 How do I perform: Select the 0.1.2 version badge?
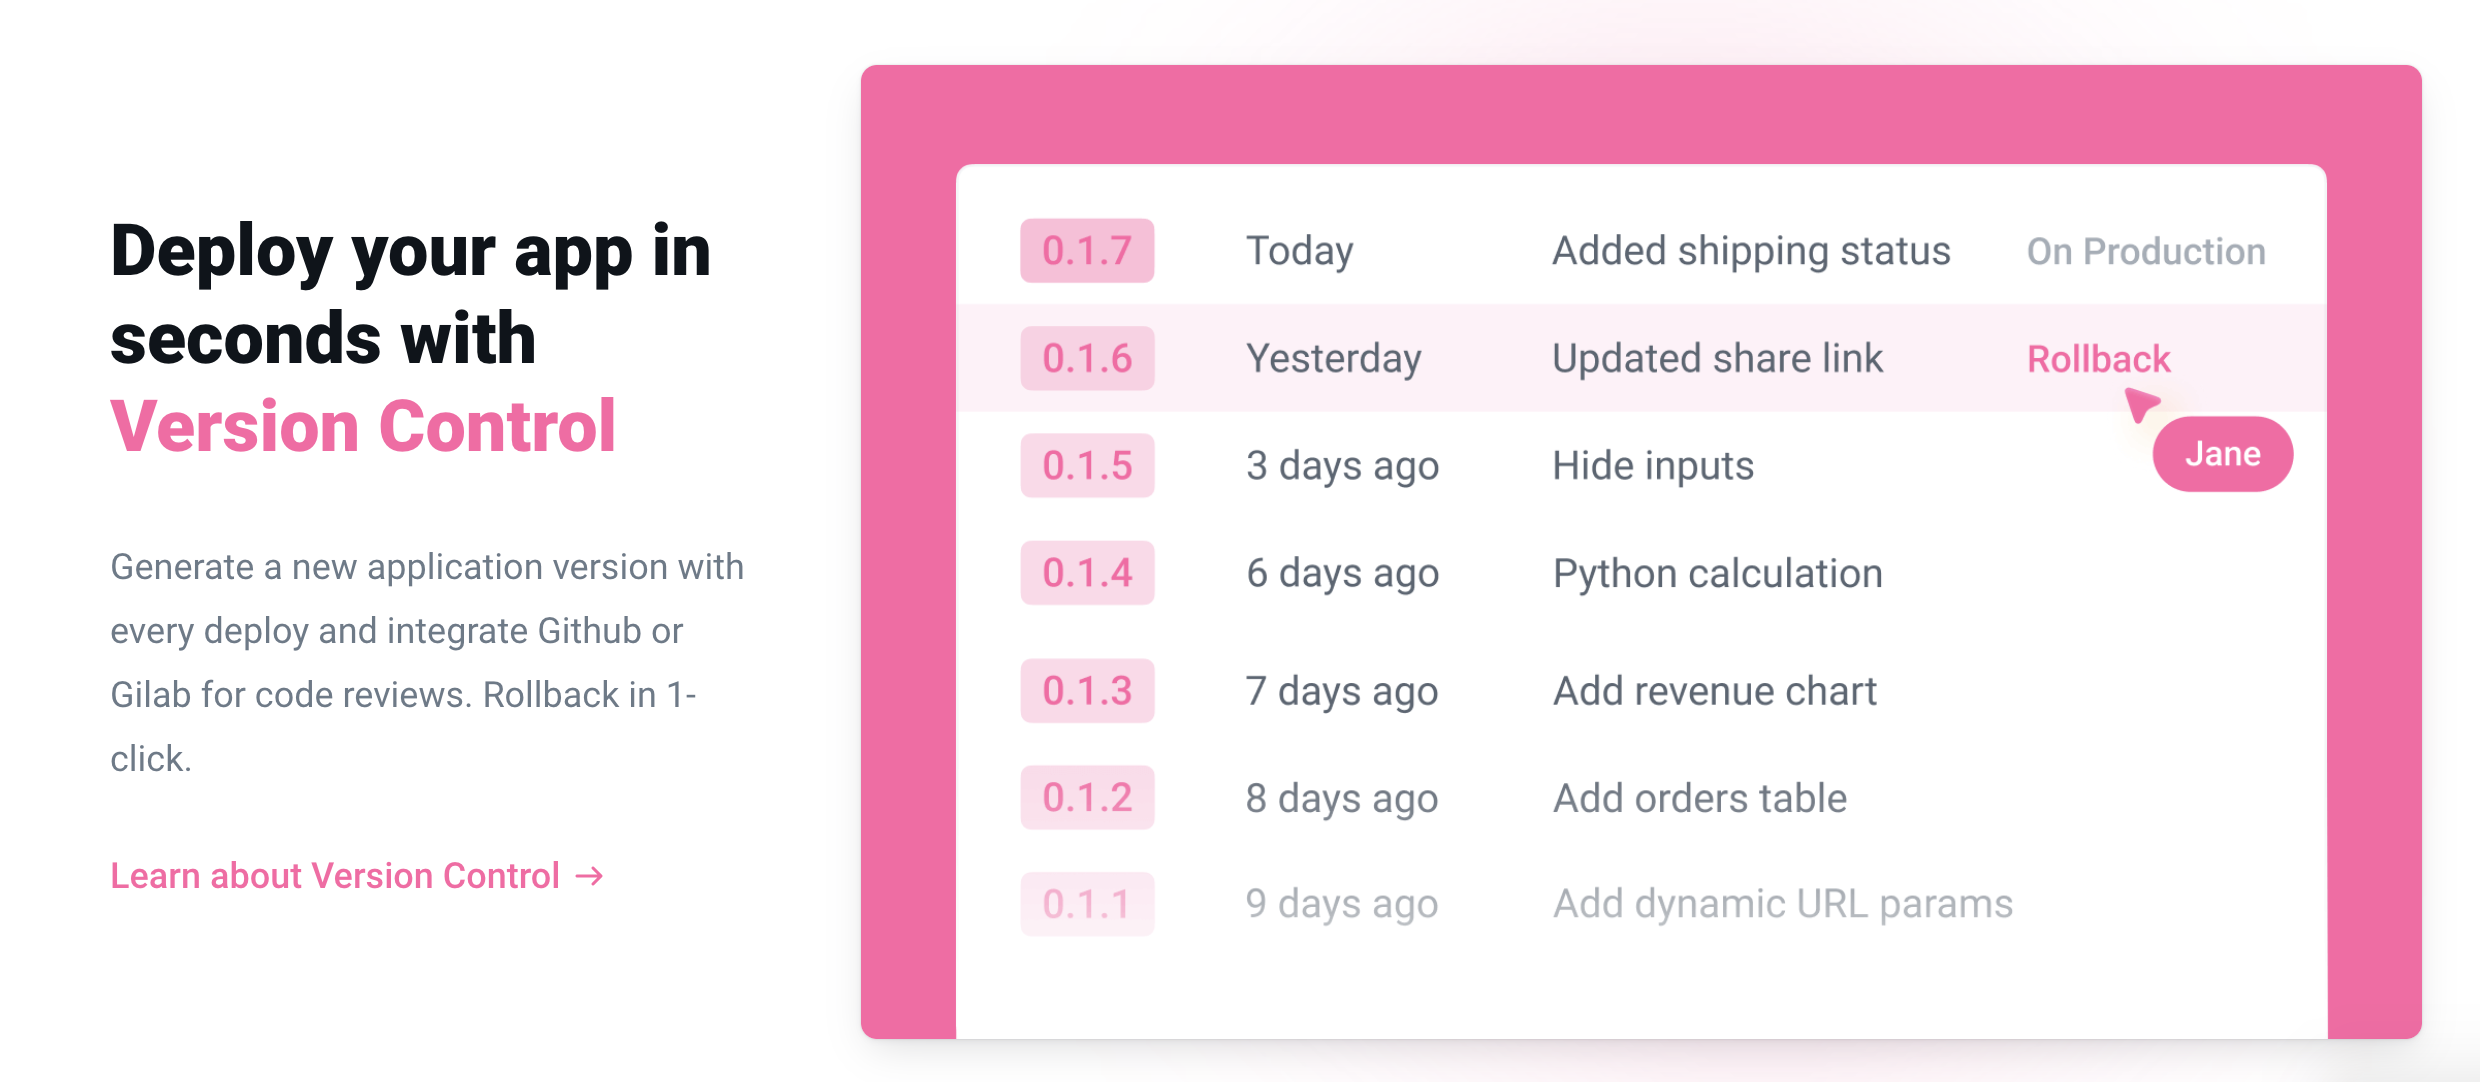pos(1087,797)
